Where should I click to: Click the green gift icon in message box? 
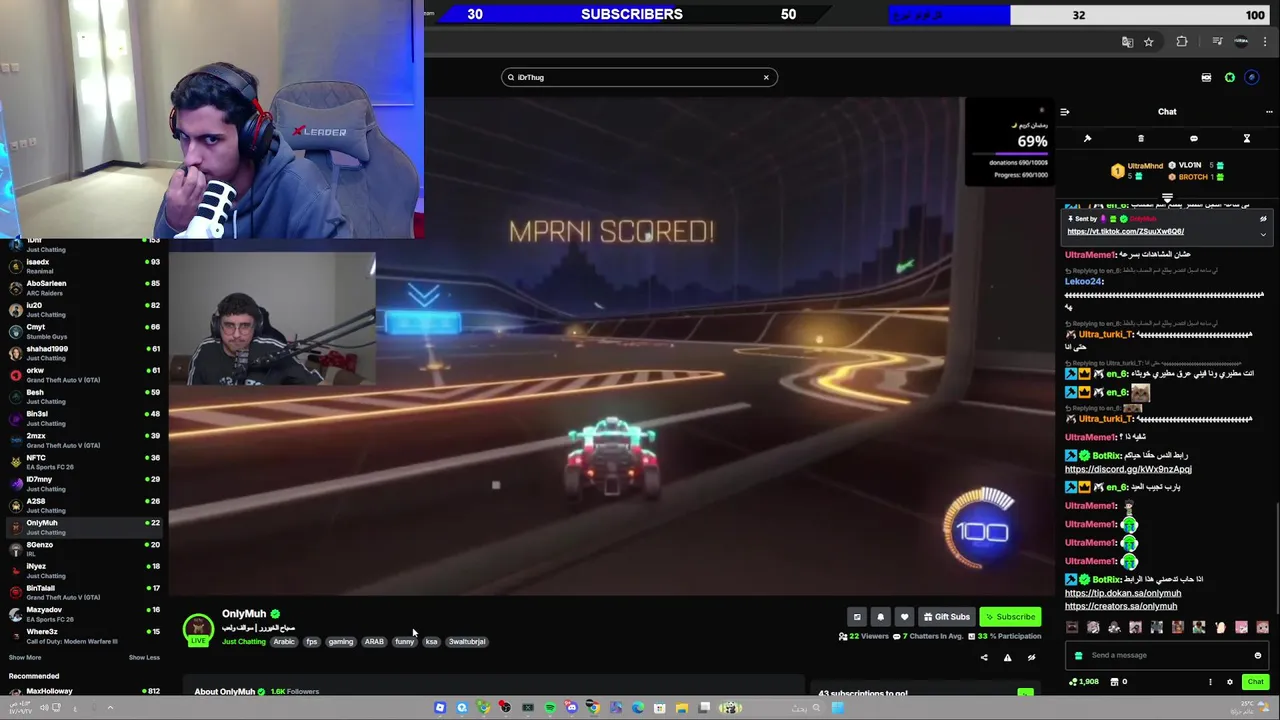(x=1078, y=656)
